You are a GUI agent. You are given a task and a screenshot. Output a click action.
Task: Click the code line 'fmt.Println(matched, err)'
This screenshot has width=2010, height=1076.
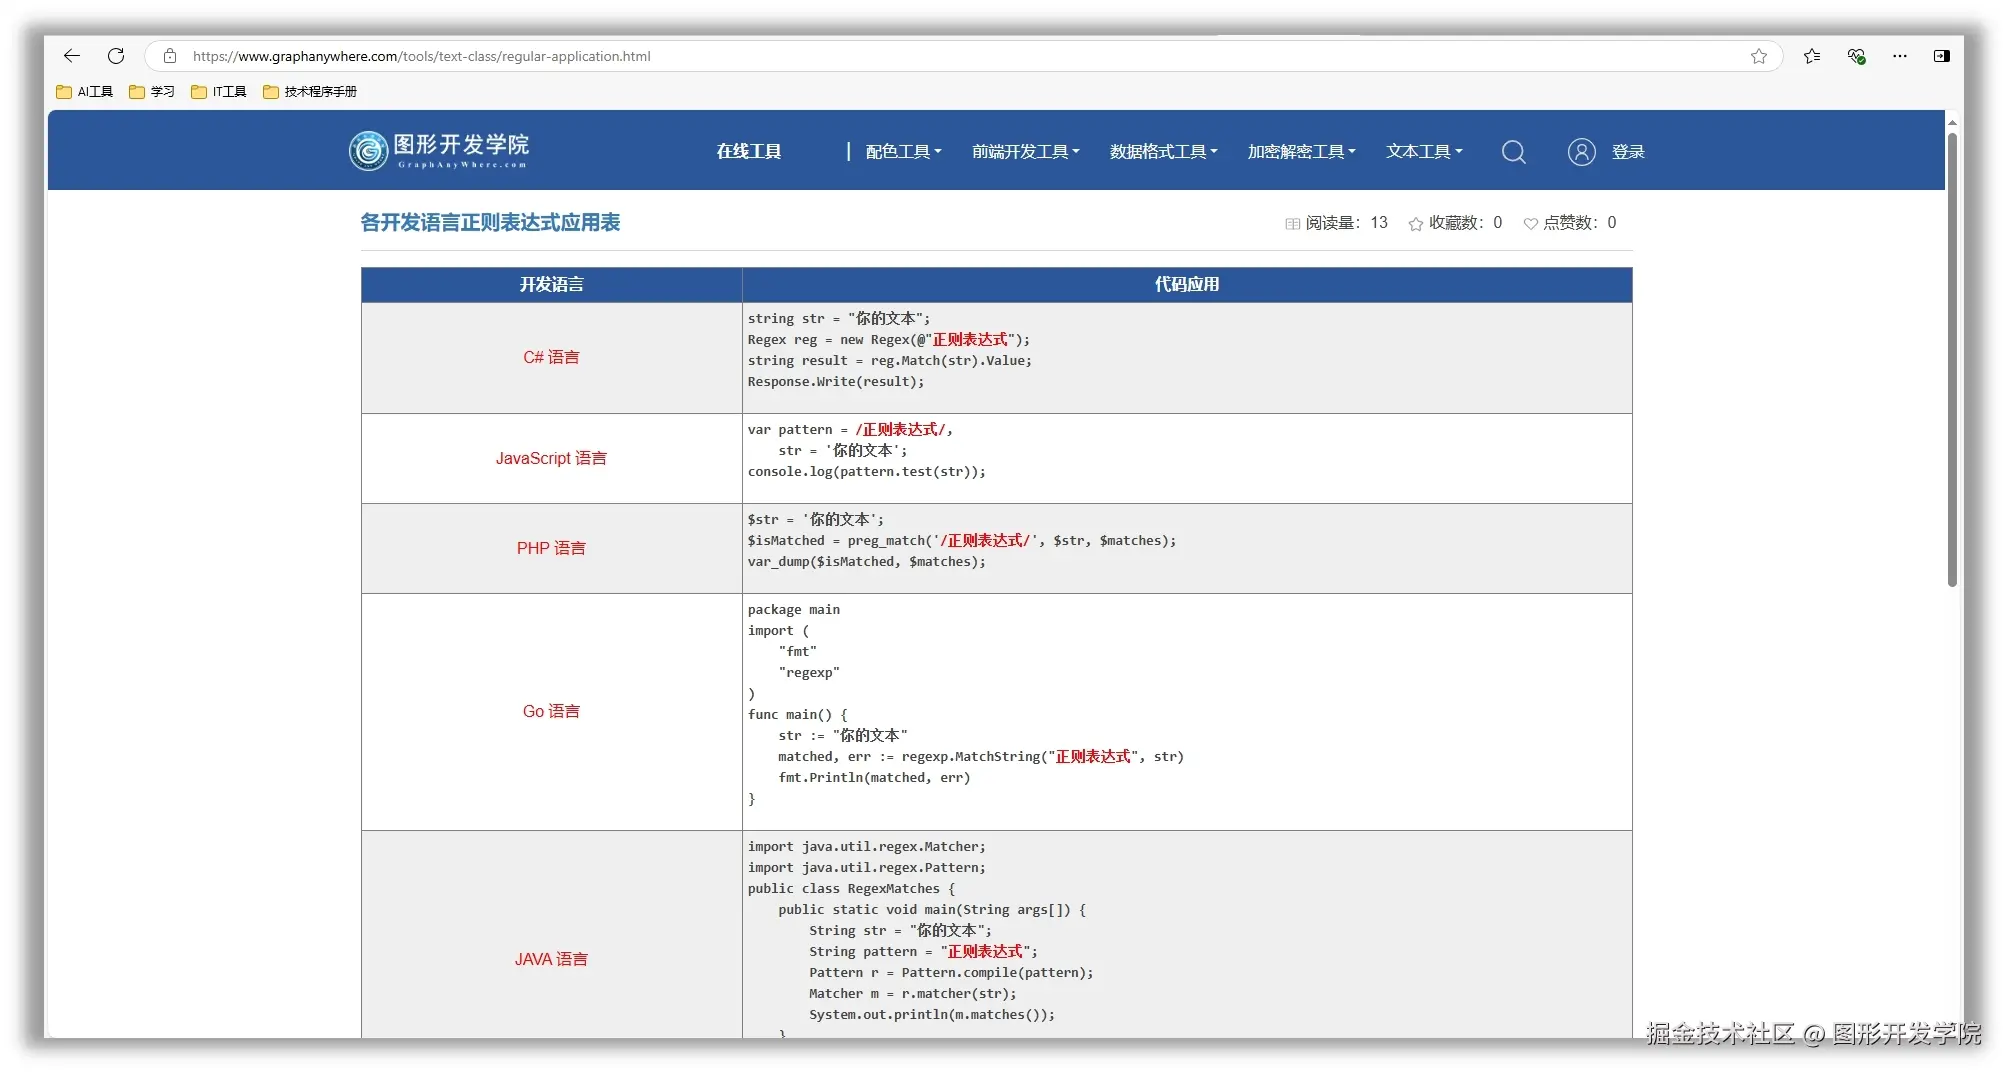tap(874, 778)
